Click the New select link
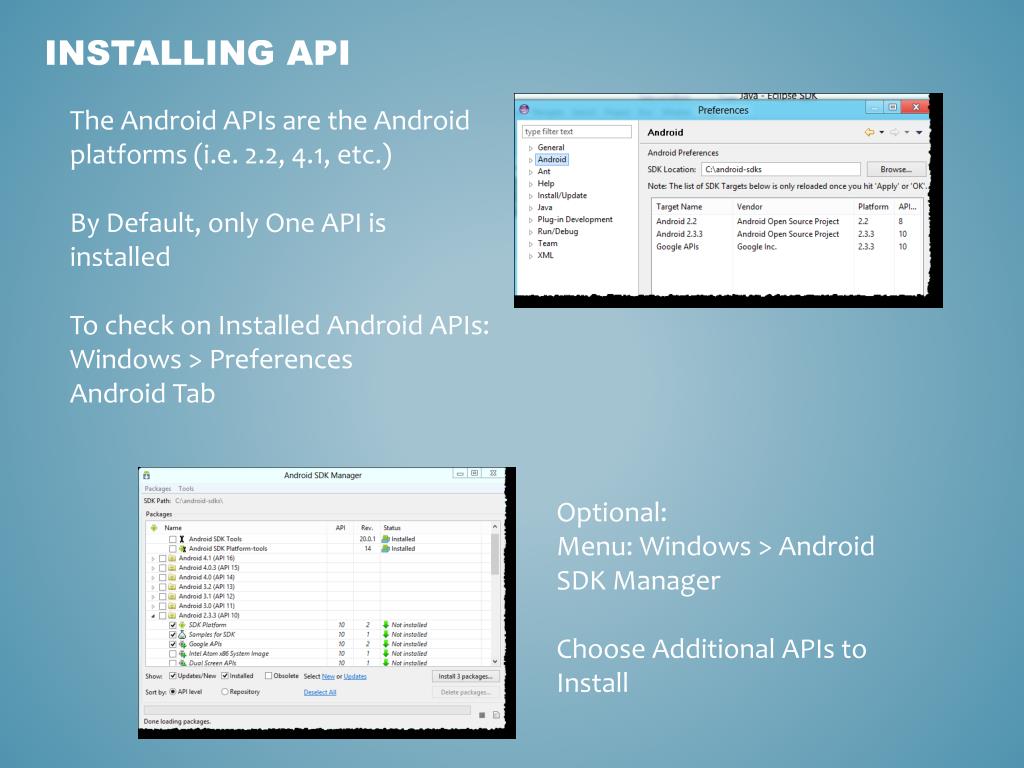 pos(328,677)
